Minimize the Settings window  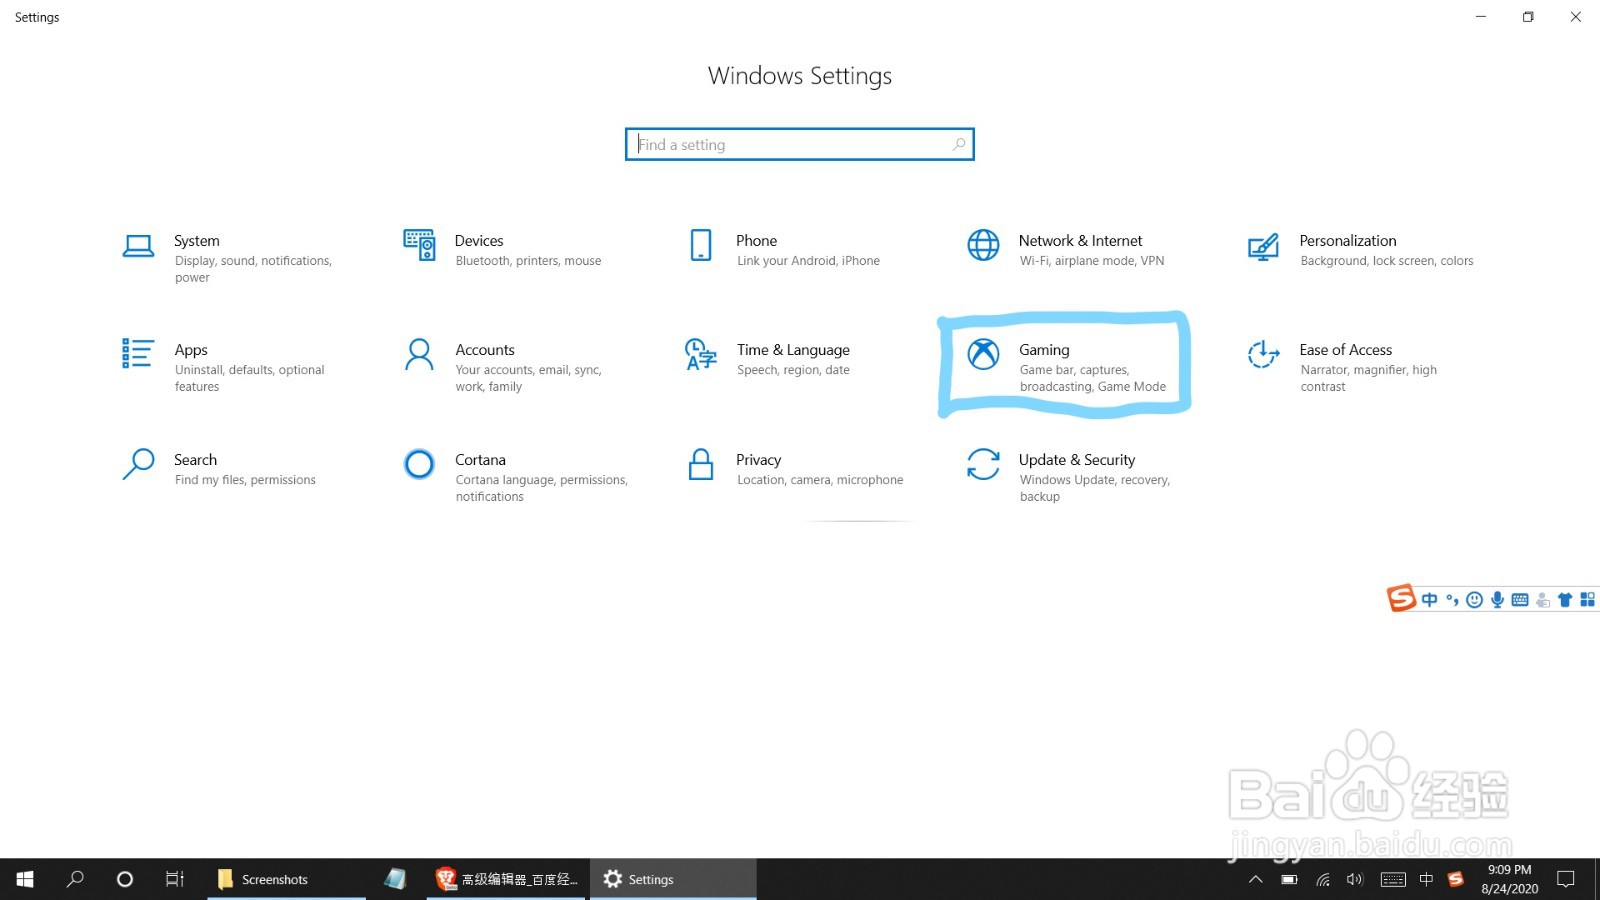[1481, 17]
